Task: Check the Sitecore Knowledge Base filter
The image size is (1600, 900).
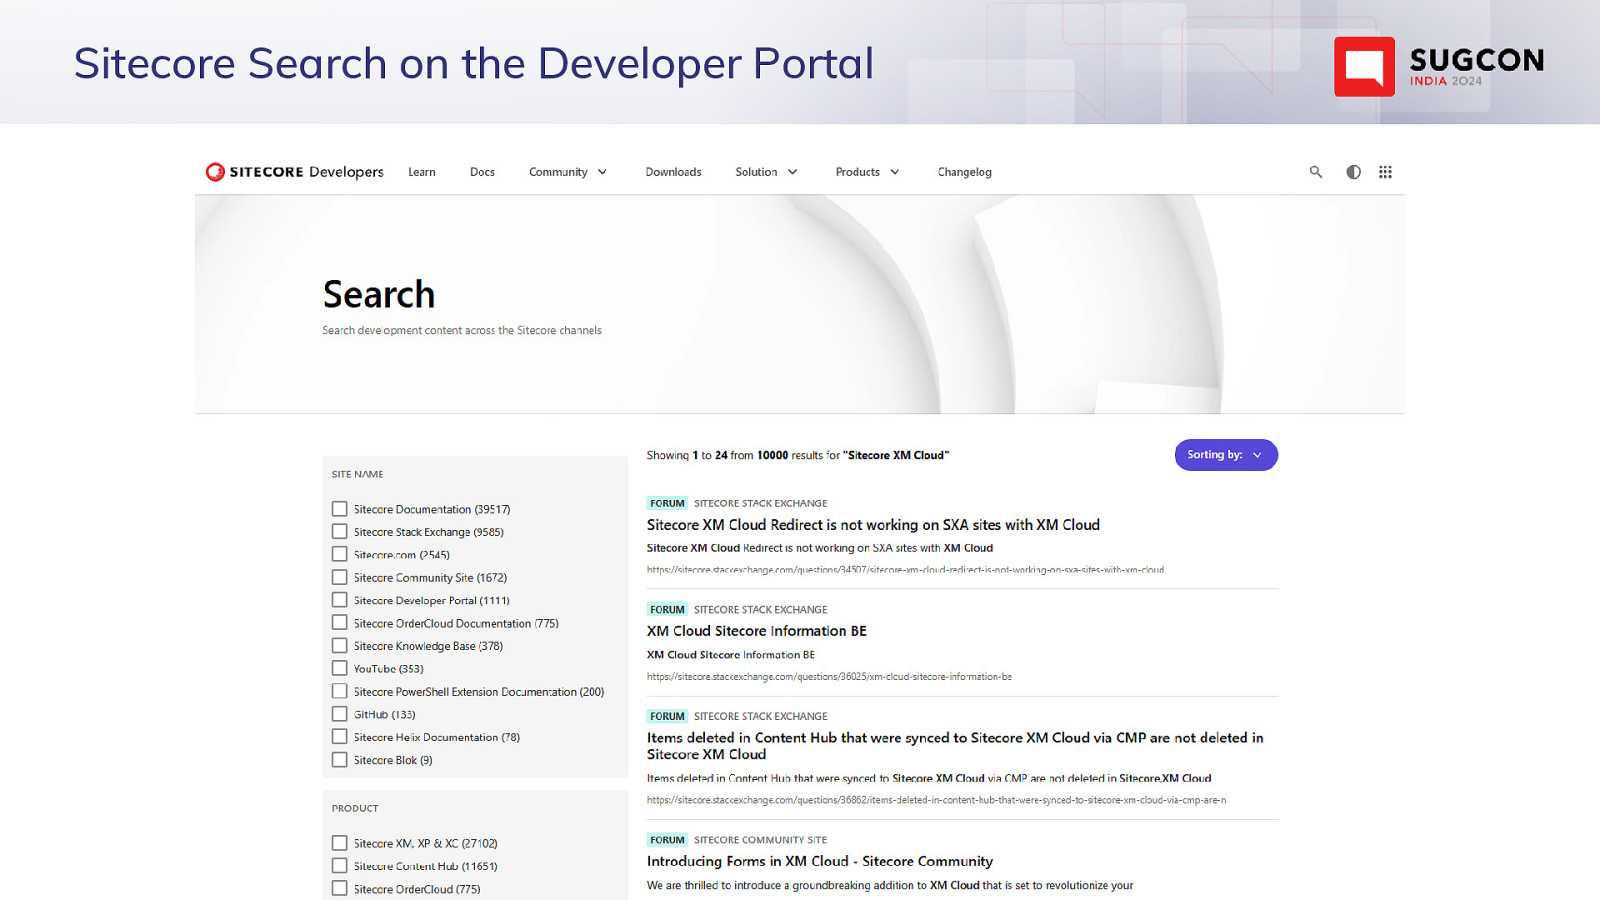Action: tap(340, 646)
